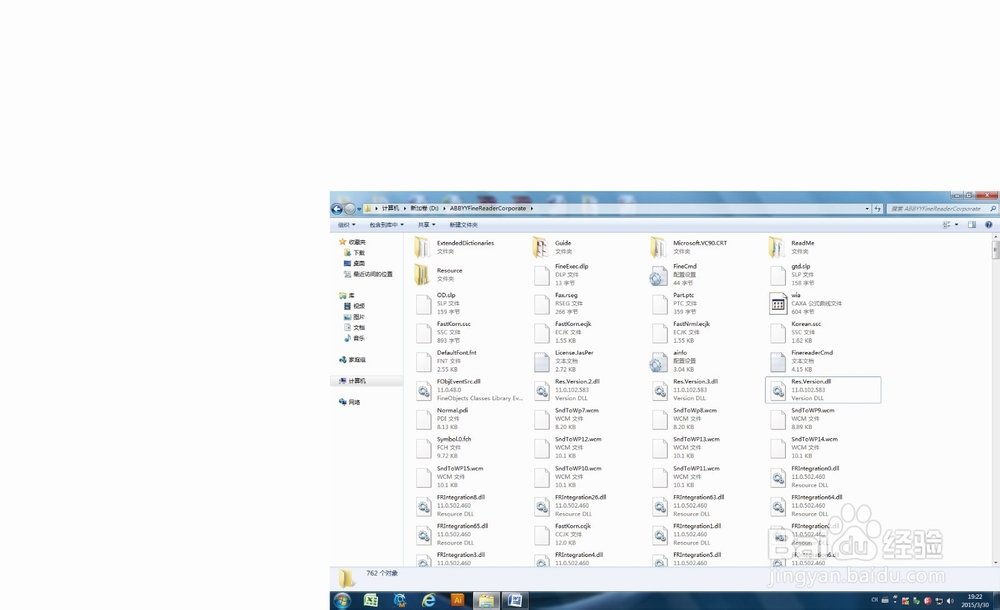This screenshot has height=610, width=1000.
Task: Open recent pages dropdown beside Forward
Action: [359, 209]
